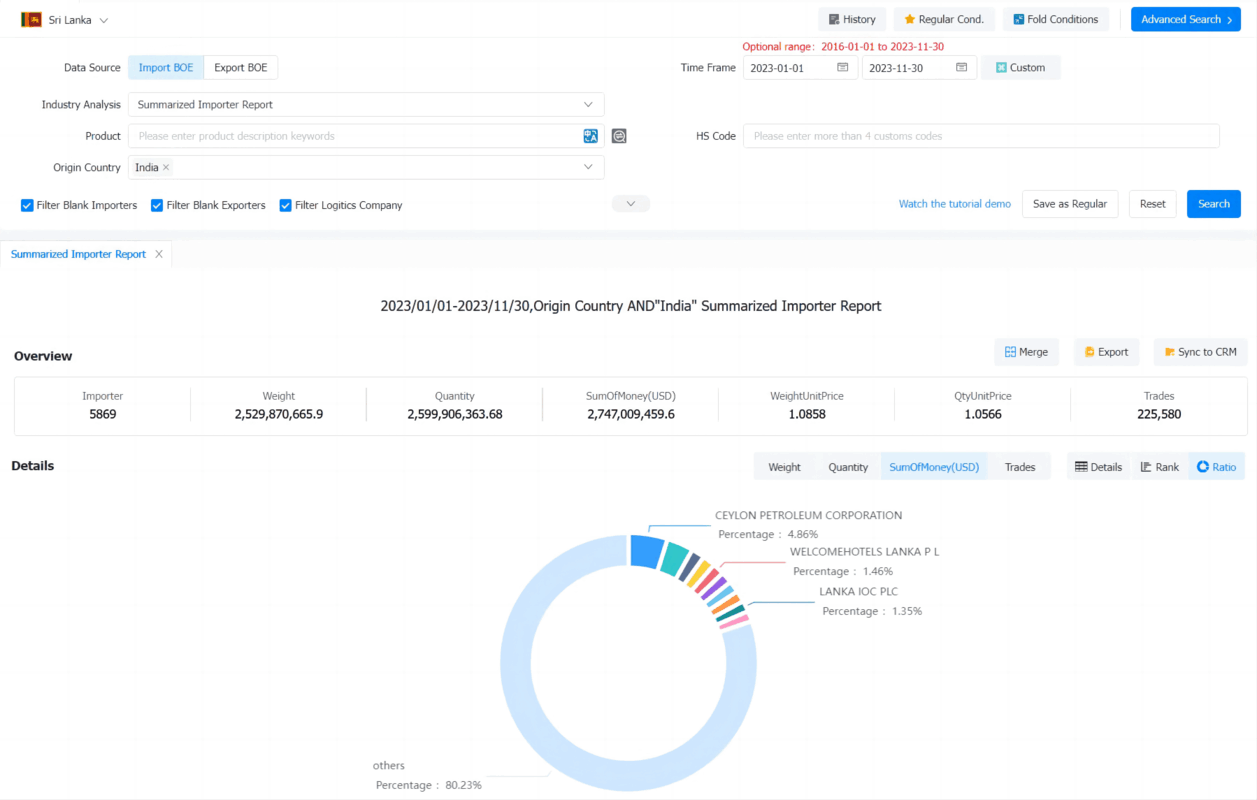Click the blue Search button

coord(1213,204)
